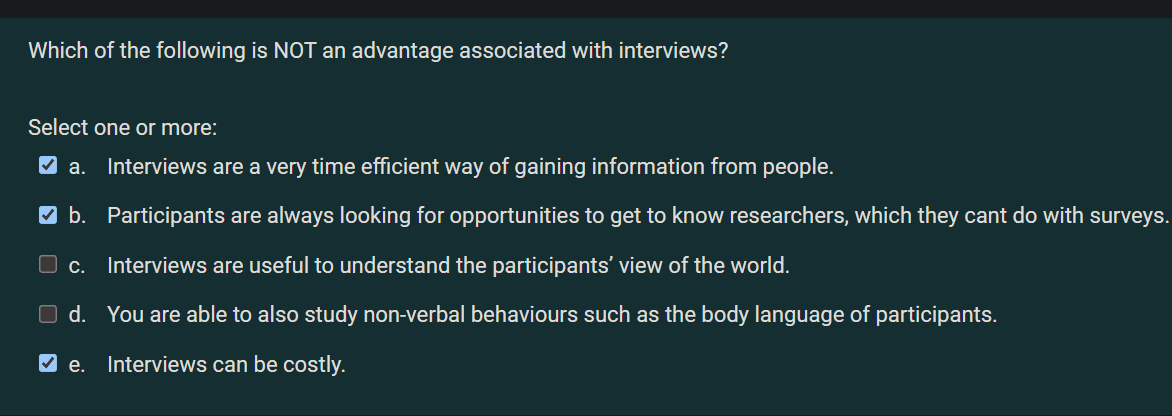
Task: Click the dark bar above the question
Action: pyautogui.click(x=586, y=8)
